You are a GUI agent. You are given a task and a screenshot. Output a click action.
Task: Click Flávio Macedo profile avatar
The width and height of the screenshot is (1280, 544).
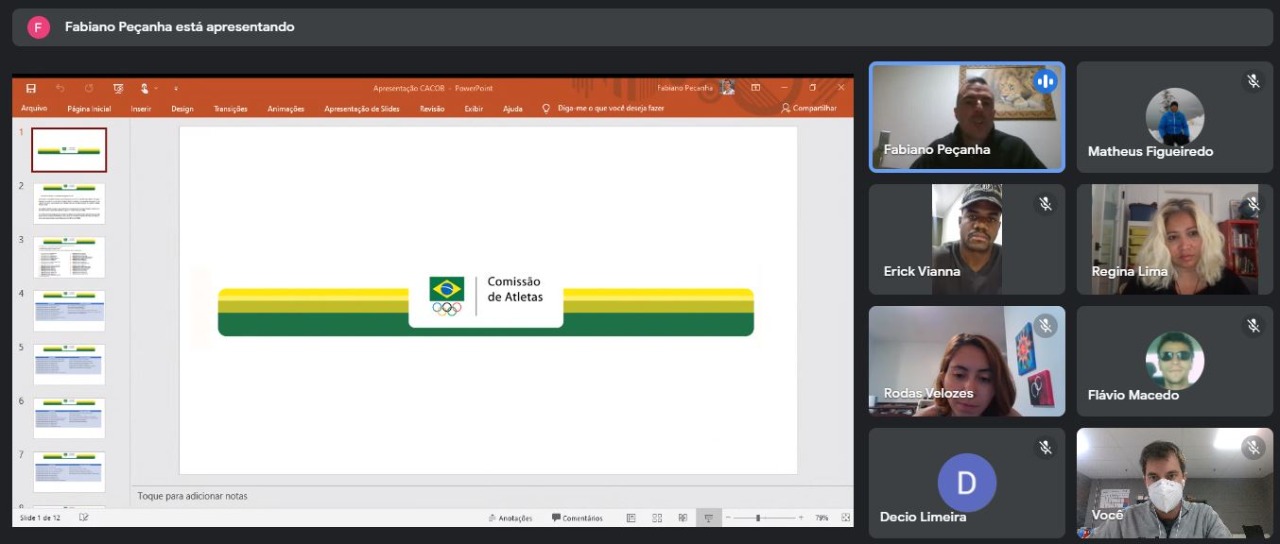point(1175,361)
